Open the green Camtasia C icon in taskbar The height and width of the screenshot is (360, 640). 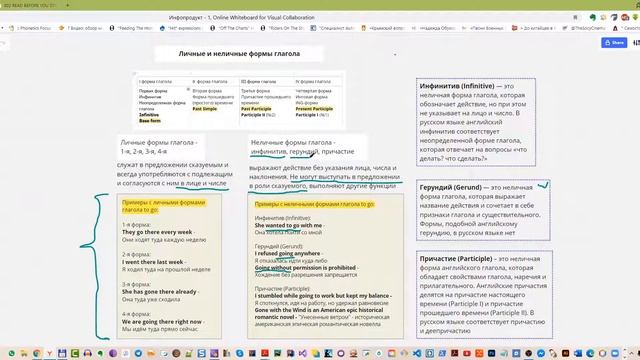pyautogui.click(x=75, y=353)
